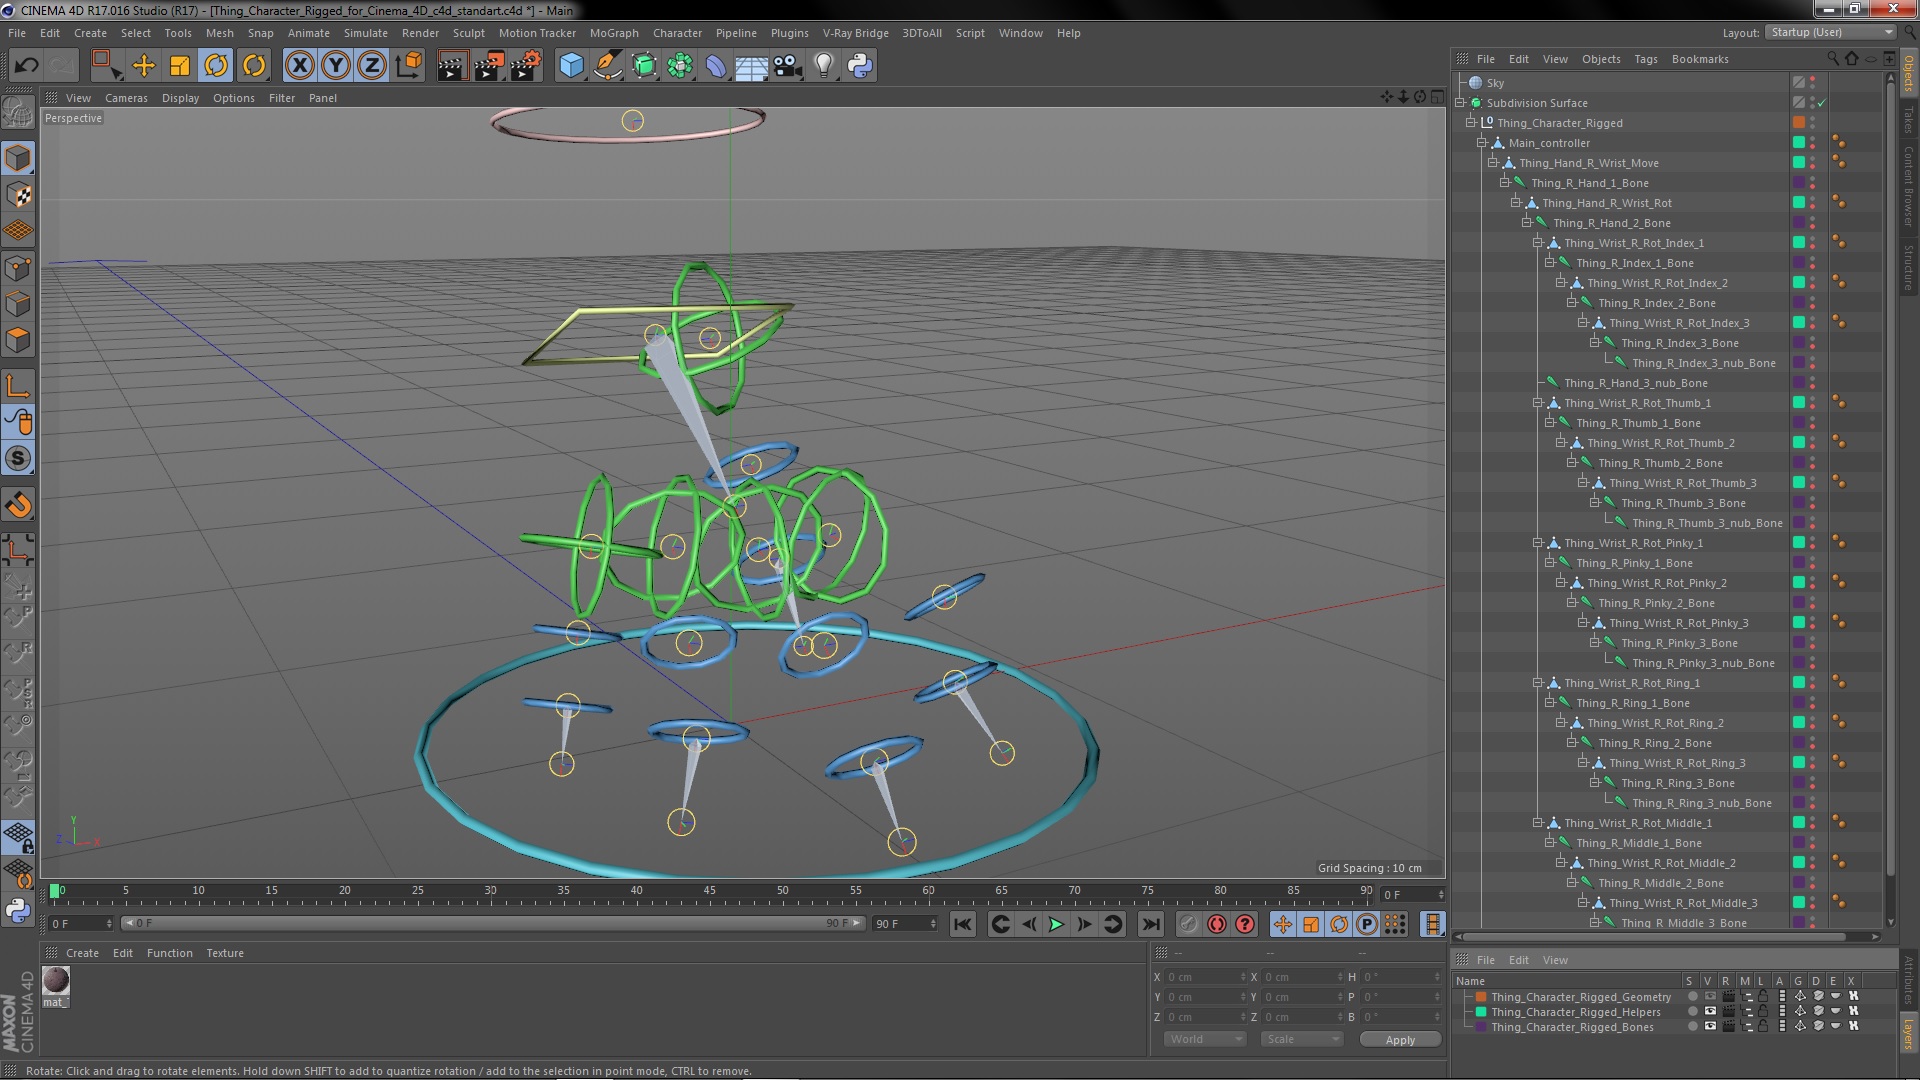Toggle coordinate system icon
The height and width of the screenshot is (1080, 1920).
pos(408,66)
